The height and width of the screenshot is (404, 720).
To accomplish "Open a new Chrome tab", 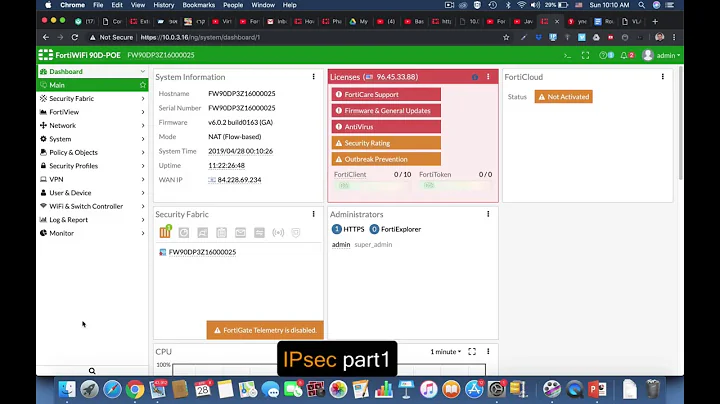I will pos(655,22).
